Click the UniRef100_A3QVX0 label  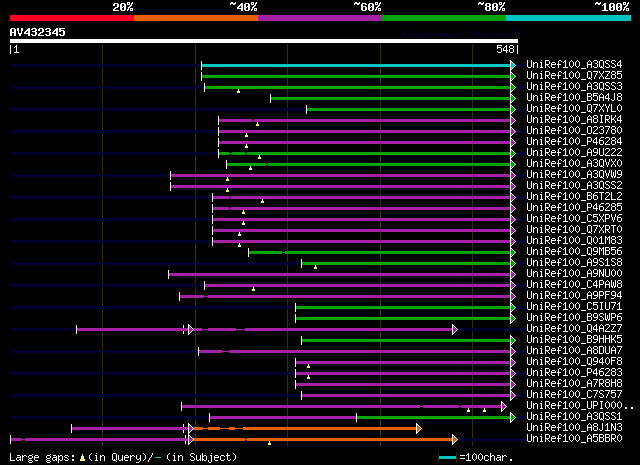point(574,164)
